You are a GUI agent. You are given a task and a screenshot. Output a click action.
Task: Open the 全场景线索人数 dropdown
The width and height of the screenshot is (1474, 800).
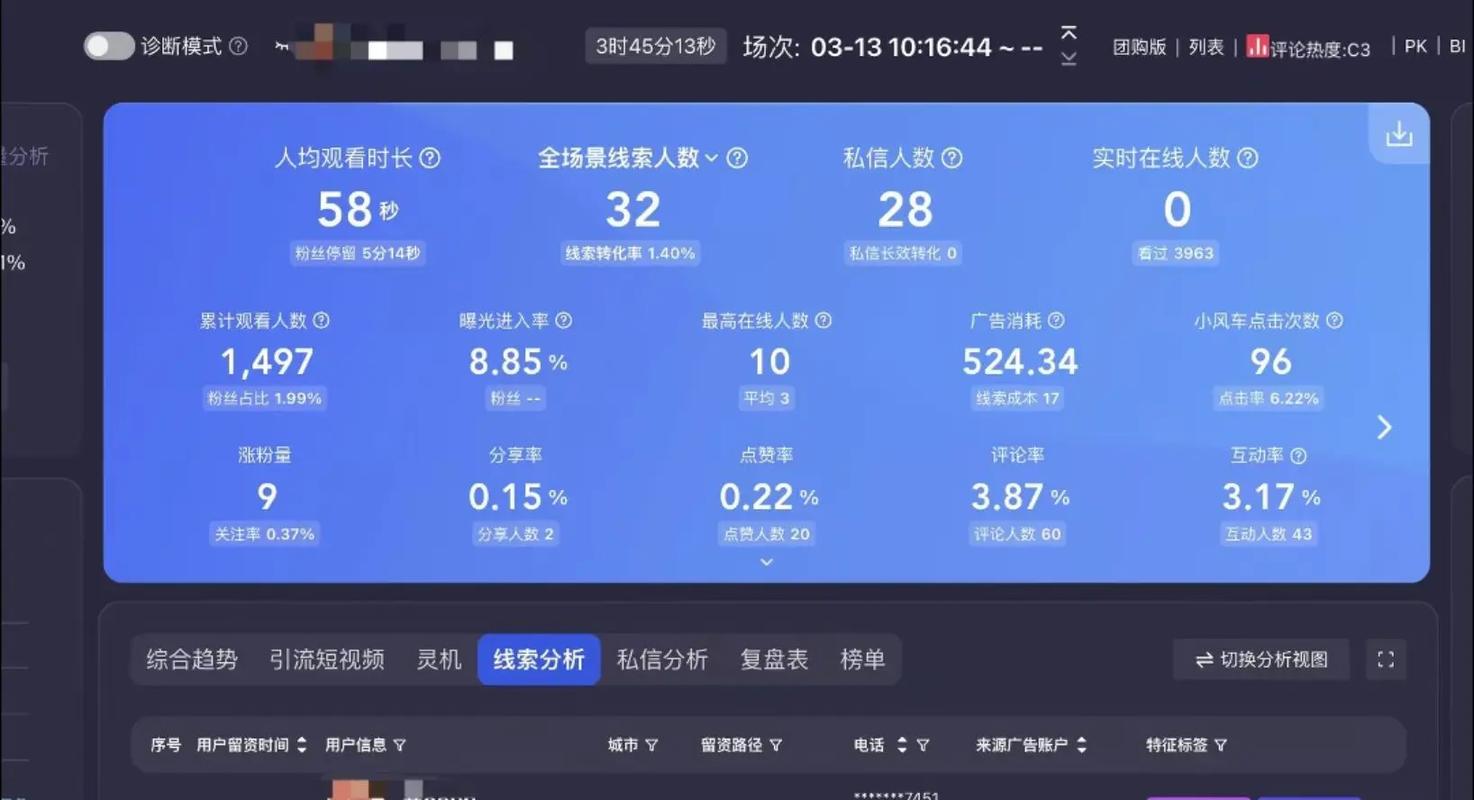coord(711,158)
